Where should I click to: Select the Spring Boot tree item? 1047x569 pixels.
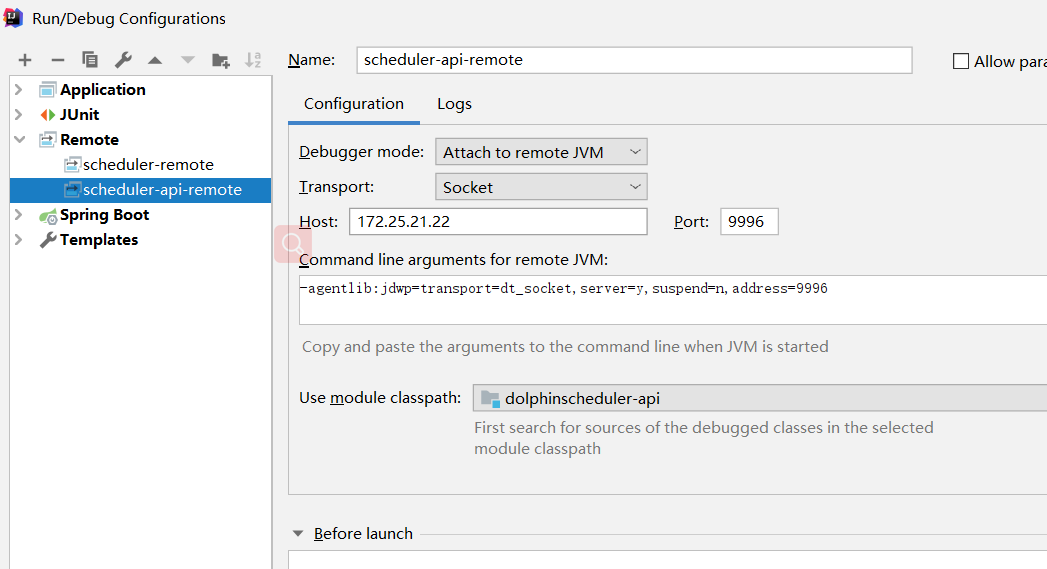click(104, 215)
